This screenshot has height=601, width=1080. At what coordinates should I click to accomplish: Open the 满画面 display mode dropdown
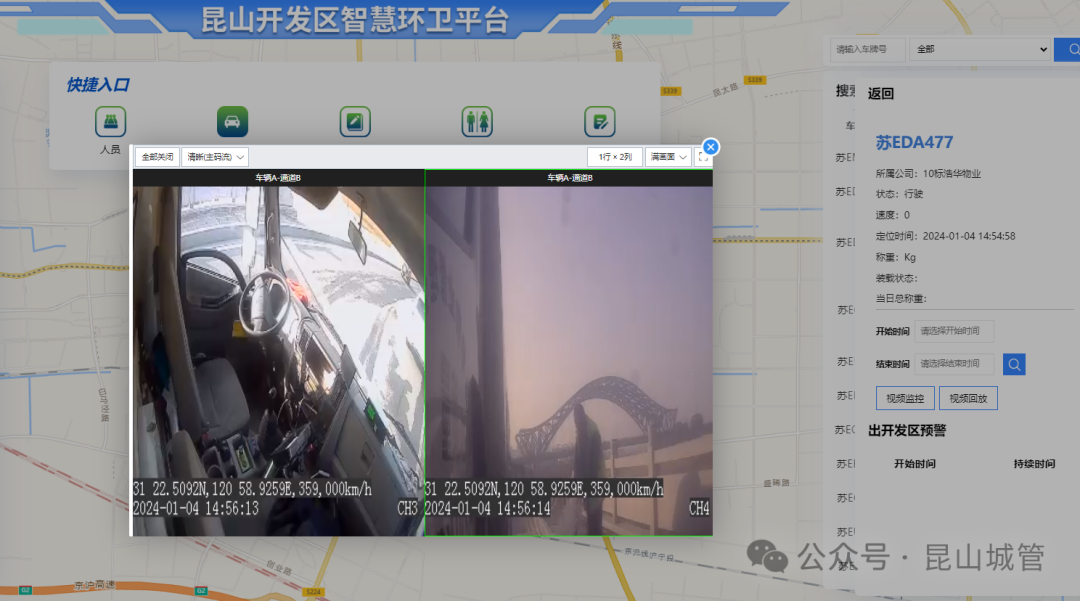click(x=667, y=157)
